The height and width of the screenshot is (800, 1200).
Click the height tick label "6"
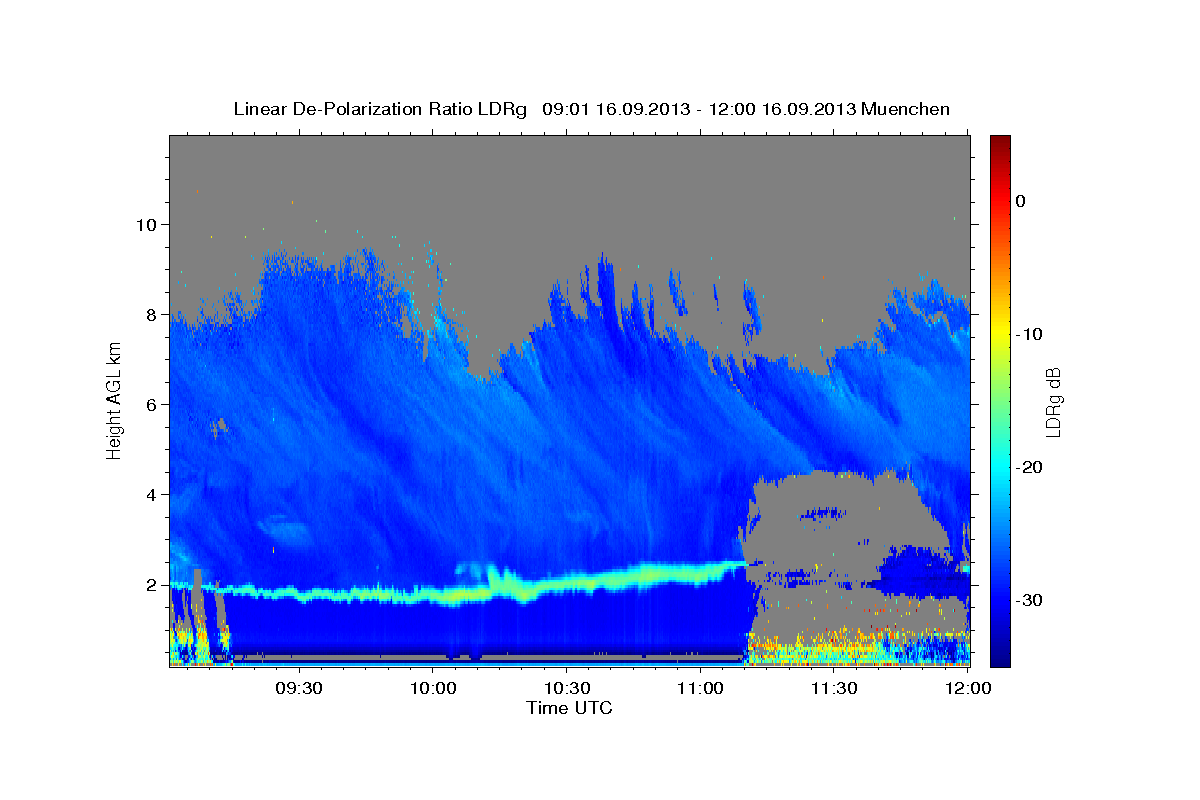coord(150,404)
